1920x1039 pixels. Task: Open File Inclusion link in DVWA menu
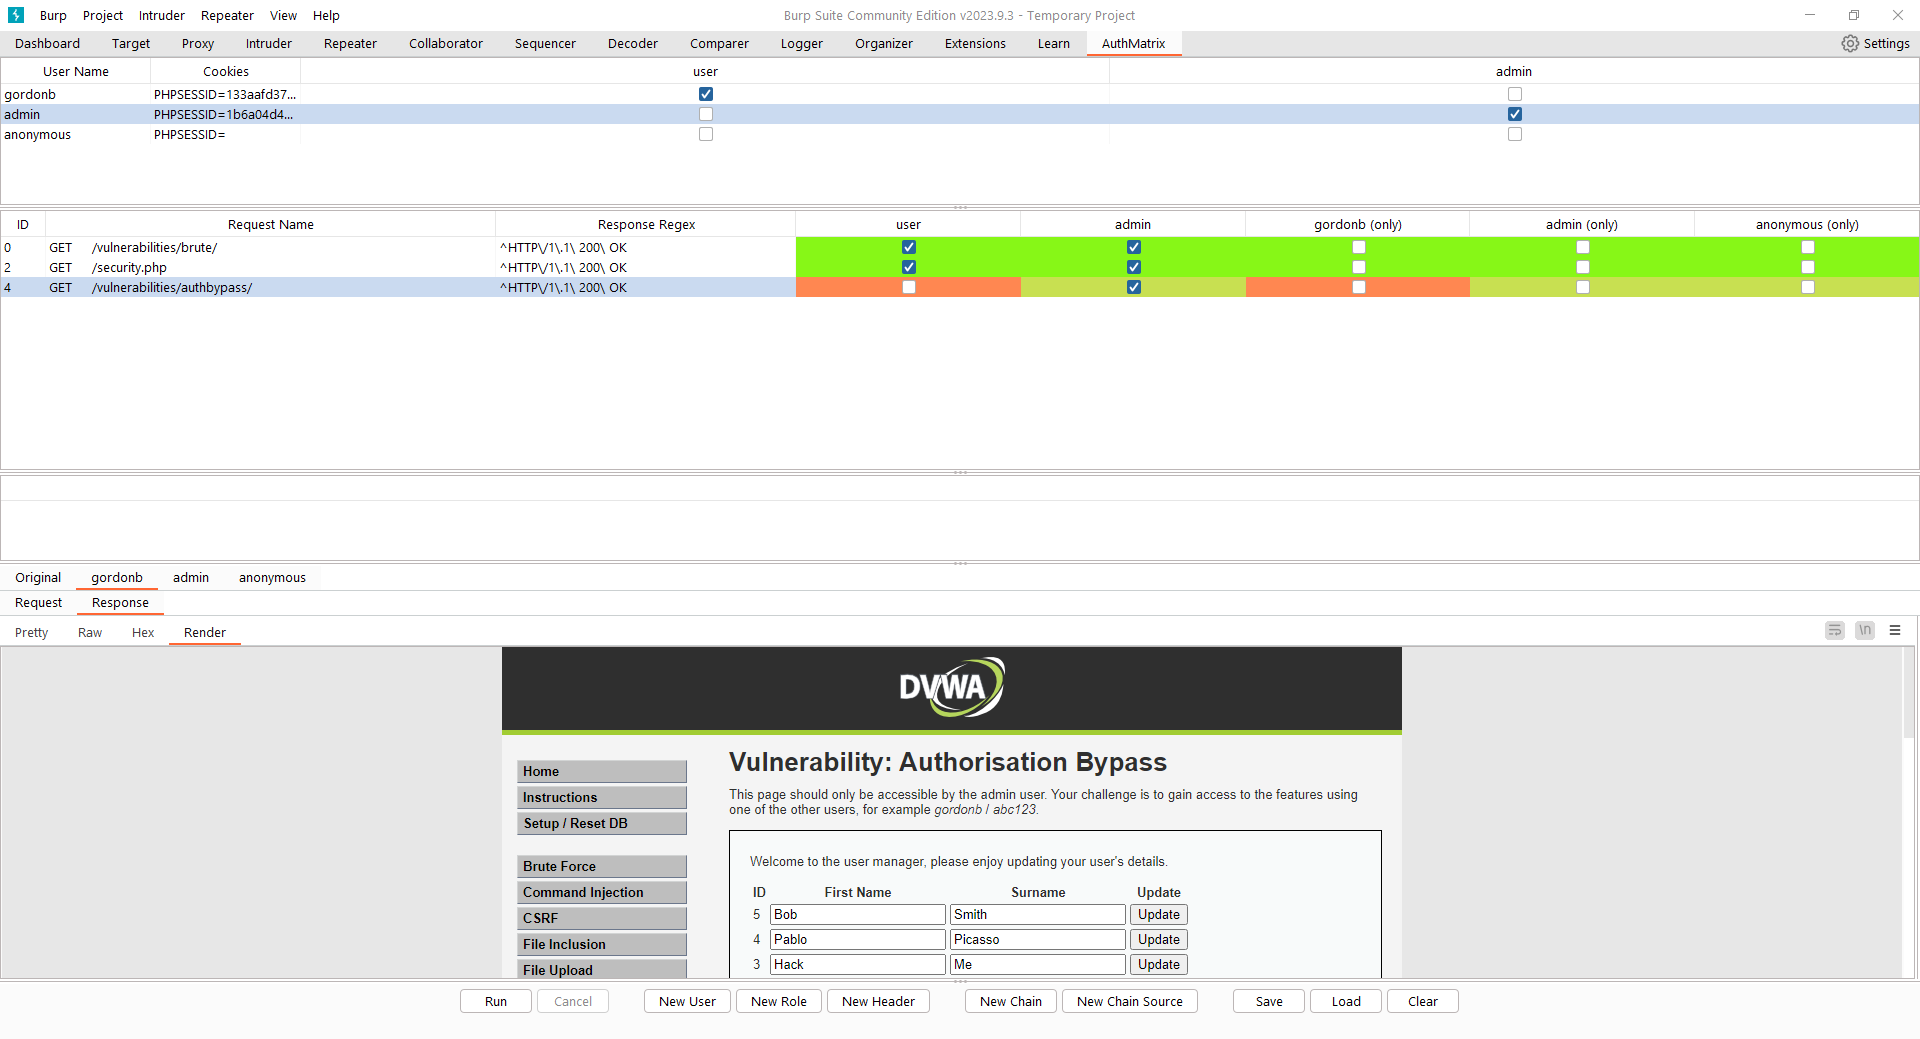click(602, 944)
